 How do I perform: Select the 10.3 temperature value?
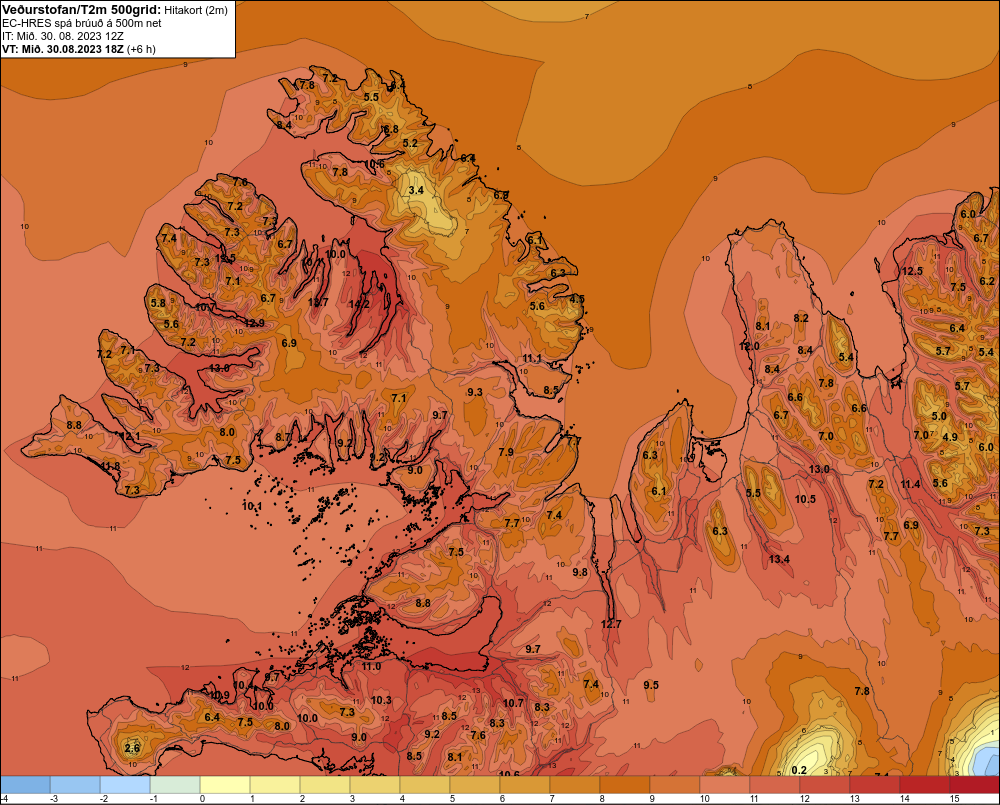[x=381, y=700]
